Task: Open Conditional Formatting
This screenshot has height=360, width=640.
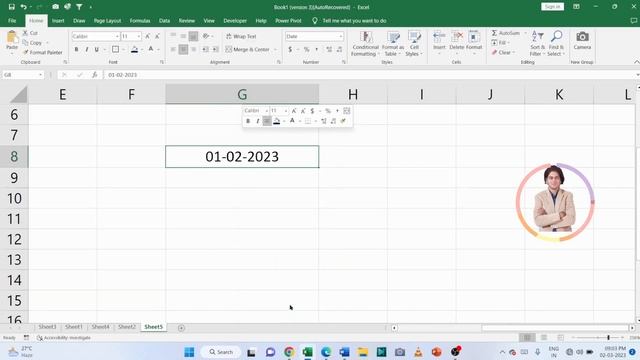Action: tap(366, 44)
